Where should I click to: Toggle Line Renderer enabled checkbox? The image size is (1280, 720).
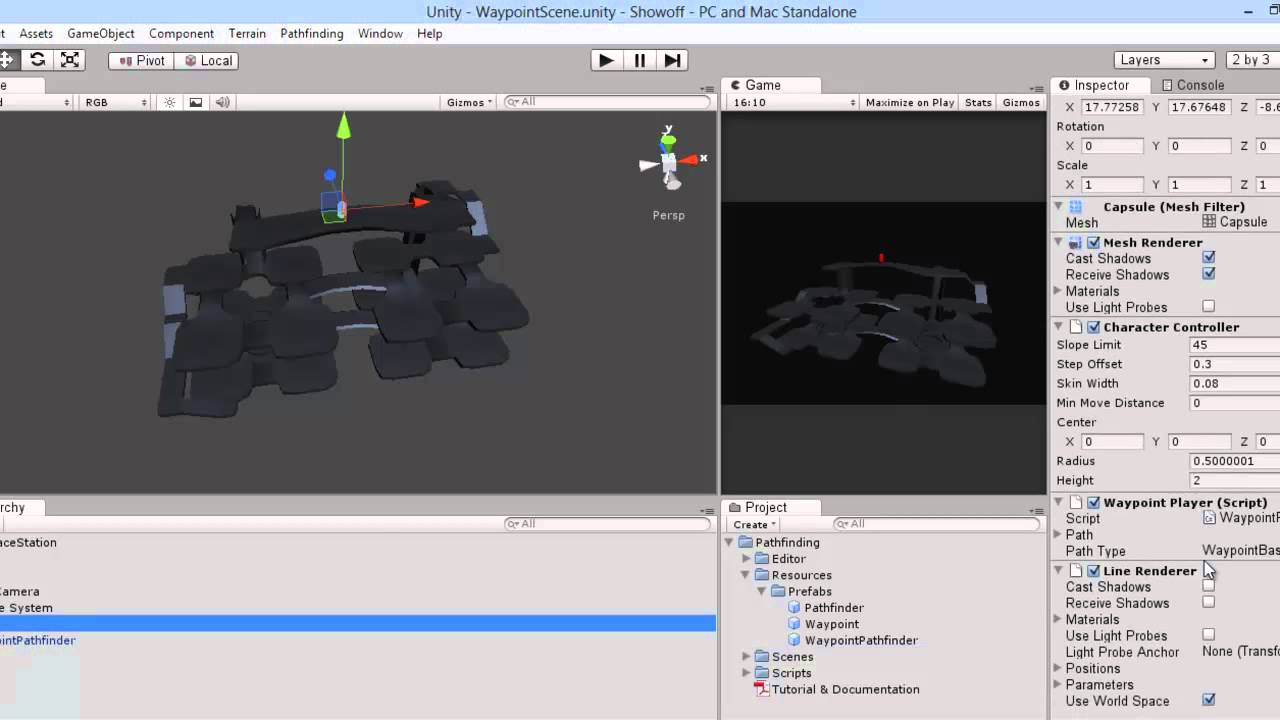pos(1094,571)
